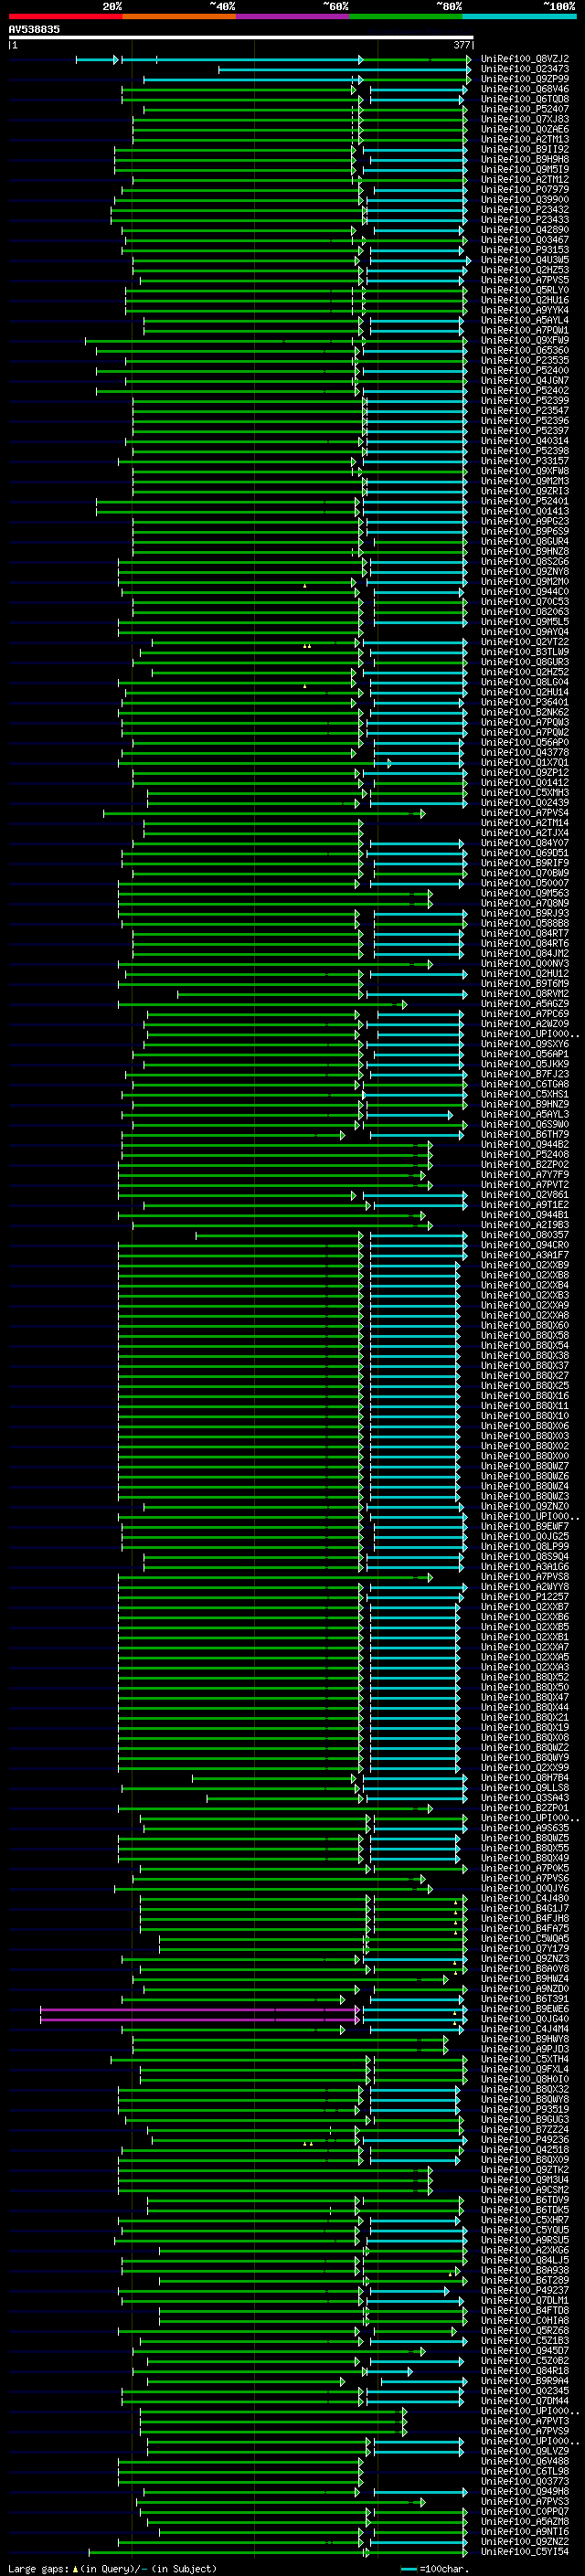Click label UniRef100_O65360
This screenshot has height=2576, width=585.
(x=525, y=350)
